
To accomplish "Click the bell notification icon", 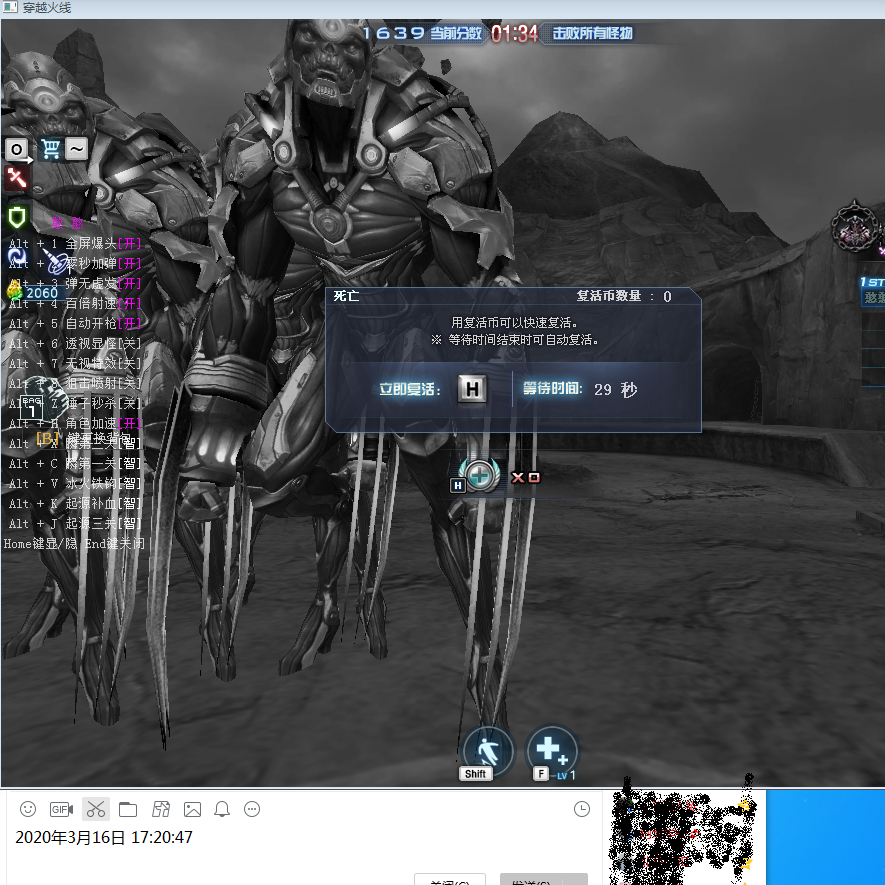I will [222, 809].
